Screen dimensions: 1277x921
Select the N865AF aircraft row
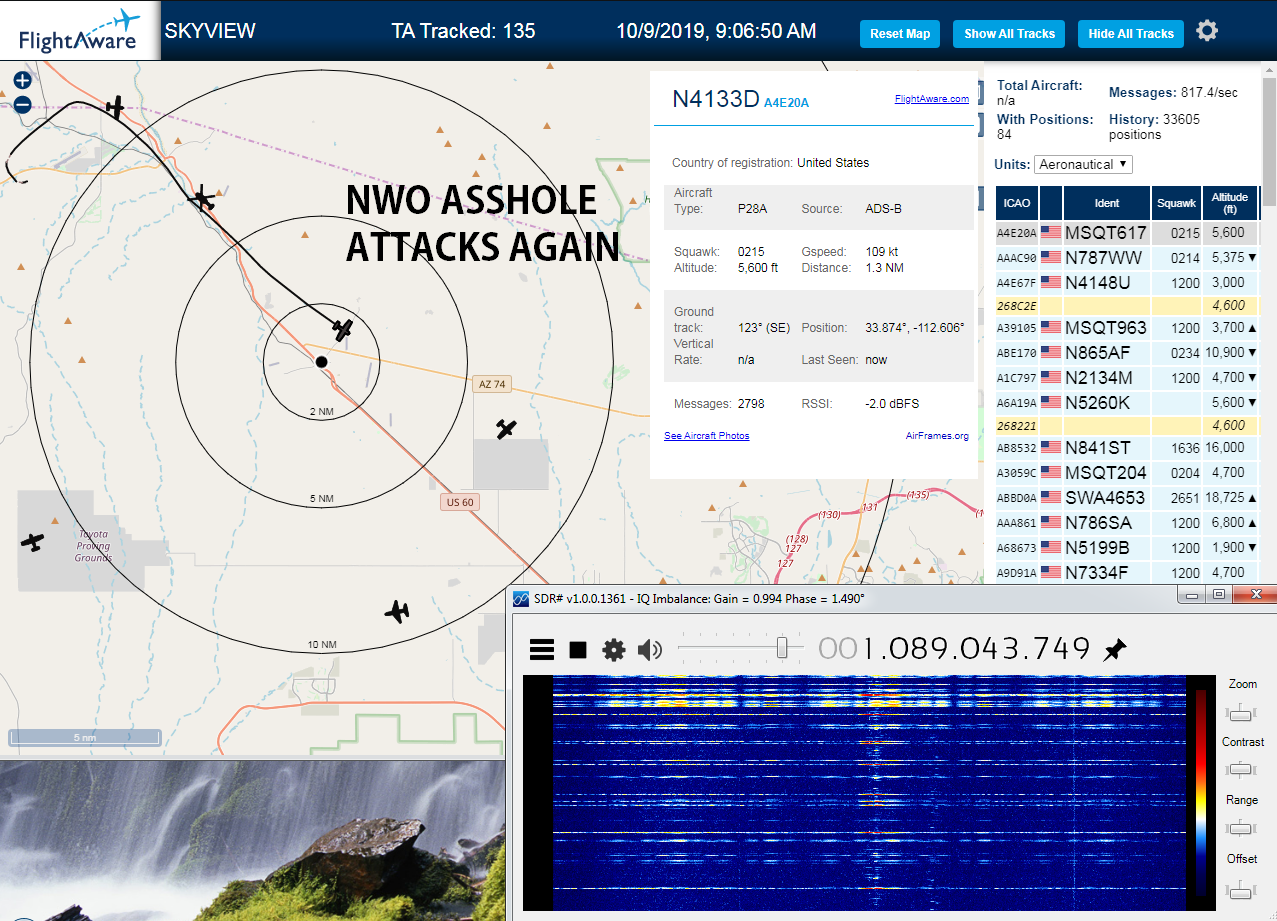pyautogui.click(x=1127, y=353)
